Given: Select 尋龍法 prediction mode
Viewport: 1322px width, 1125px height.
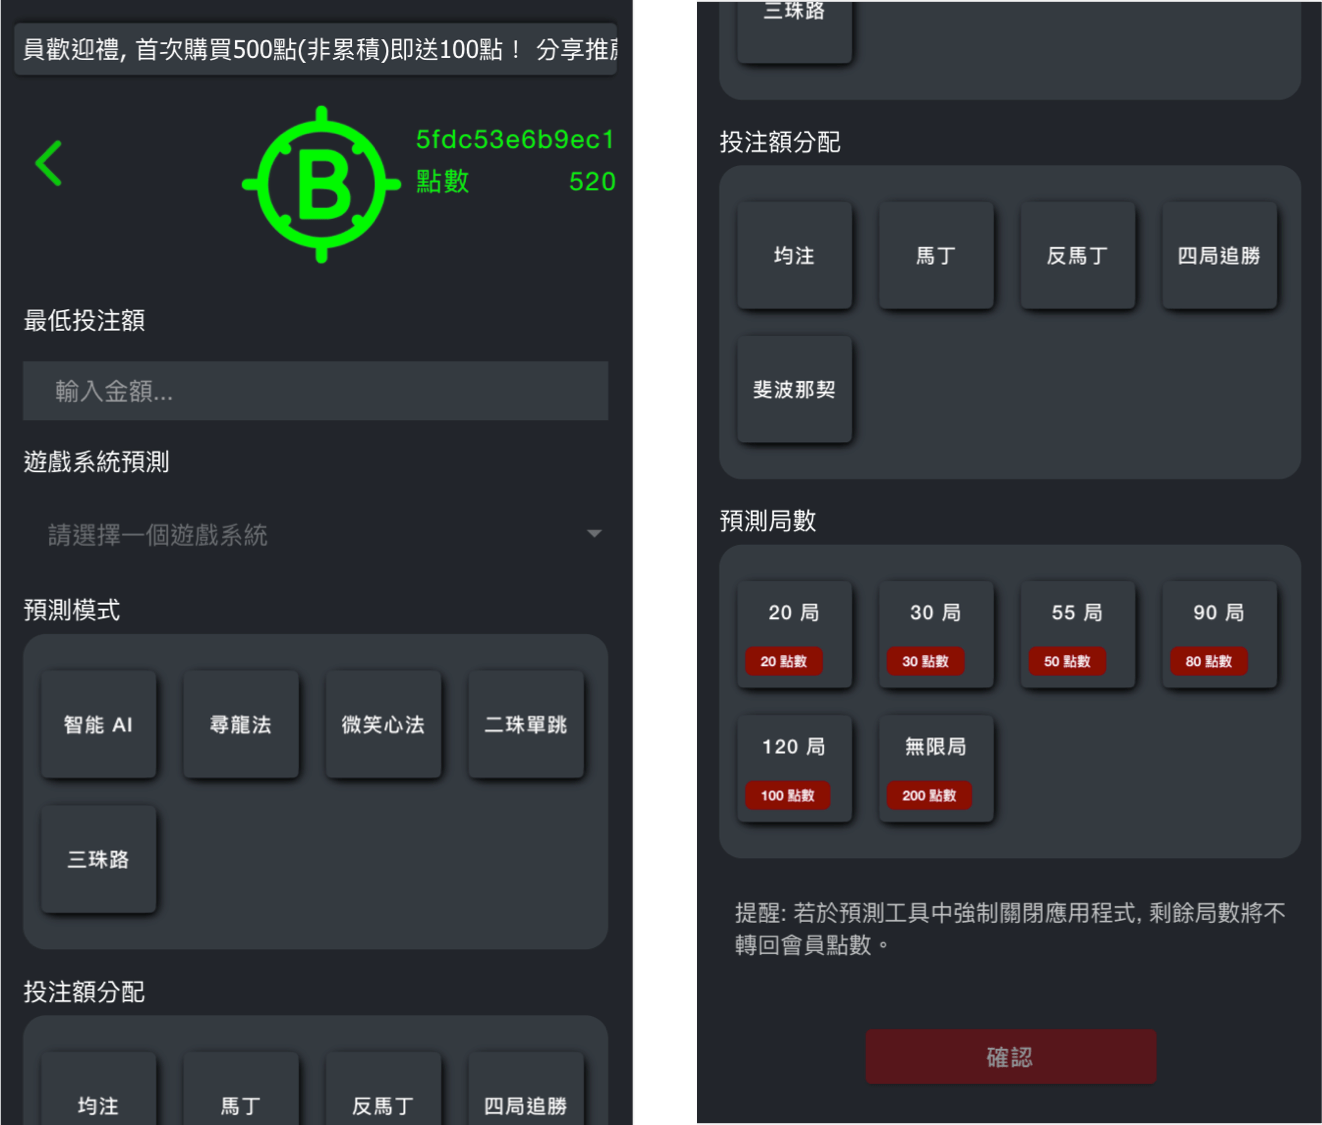Looking at the screenshot, I should point(241,725).
